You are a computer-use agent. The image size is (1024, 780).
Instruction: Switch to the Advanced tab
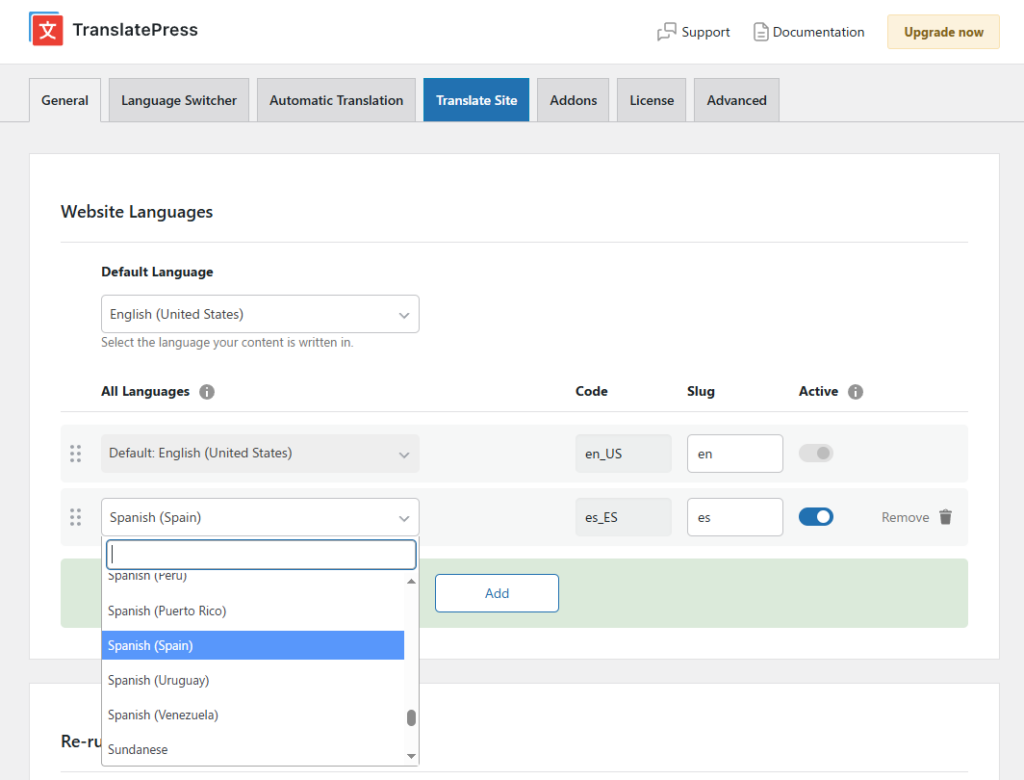[736, 99]
